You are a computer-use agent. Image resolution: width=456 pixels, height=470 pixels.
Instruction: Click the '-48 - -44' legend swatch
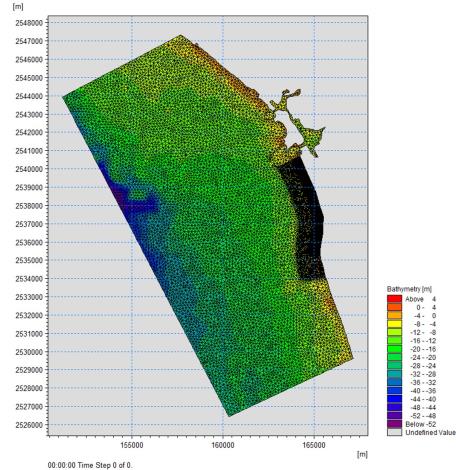(x=394, y=407)
